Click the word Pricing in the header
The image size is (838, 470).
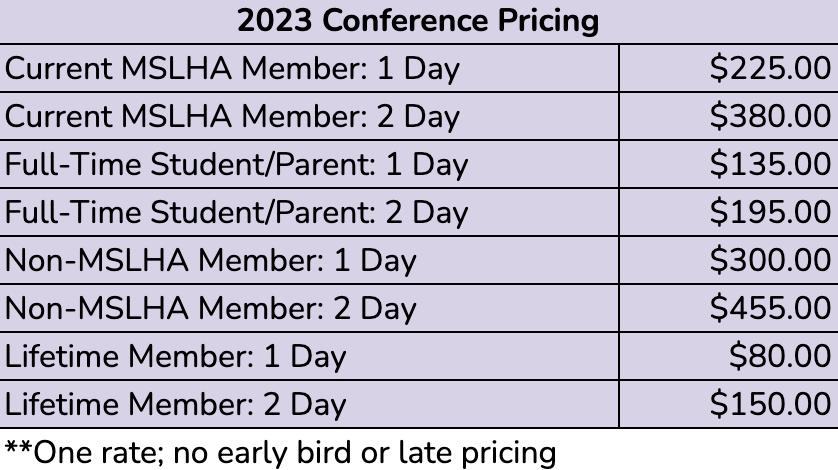(x=548, y=22)
